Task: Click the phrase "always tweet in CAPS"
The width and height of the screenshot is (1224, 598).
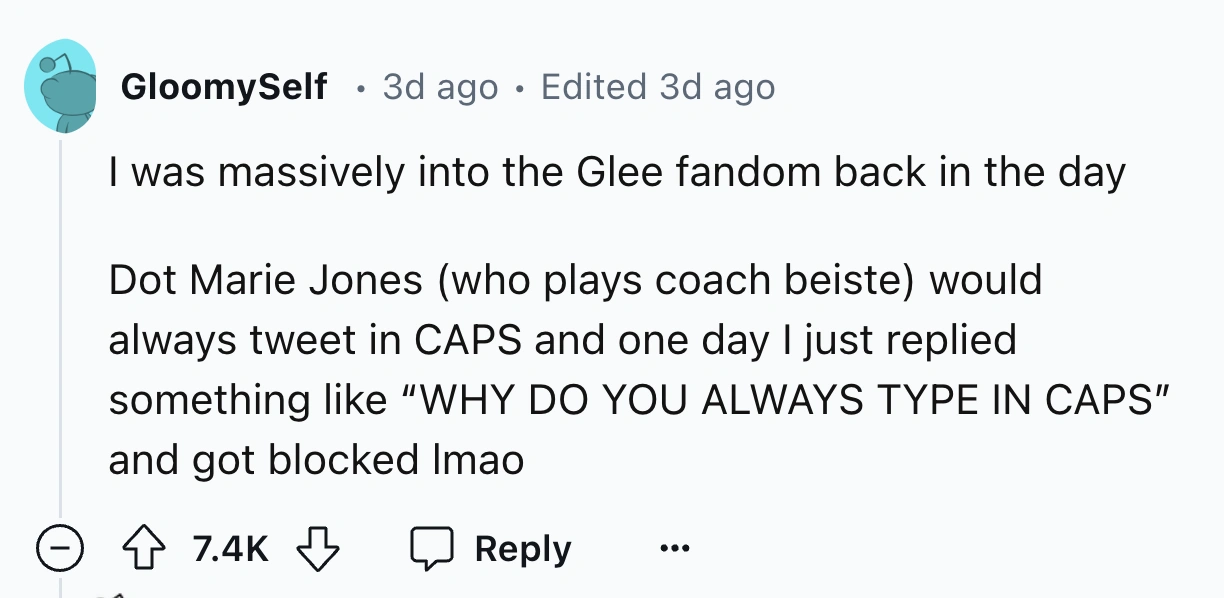Action: [x=315, y=340]
